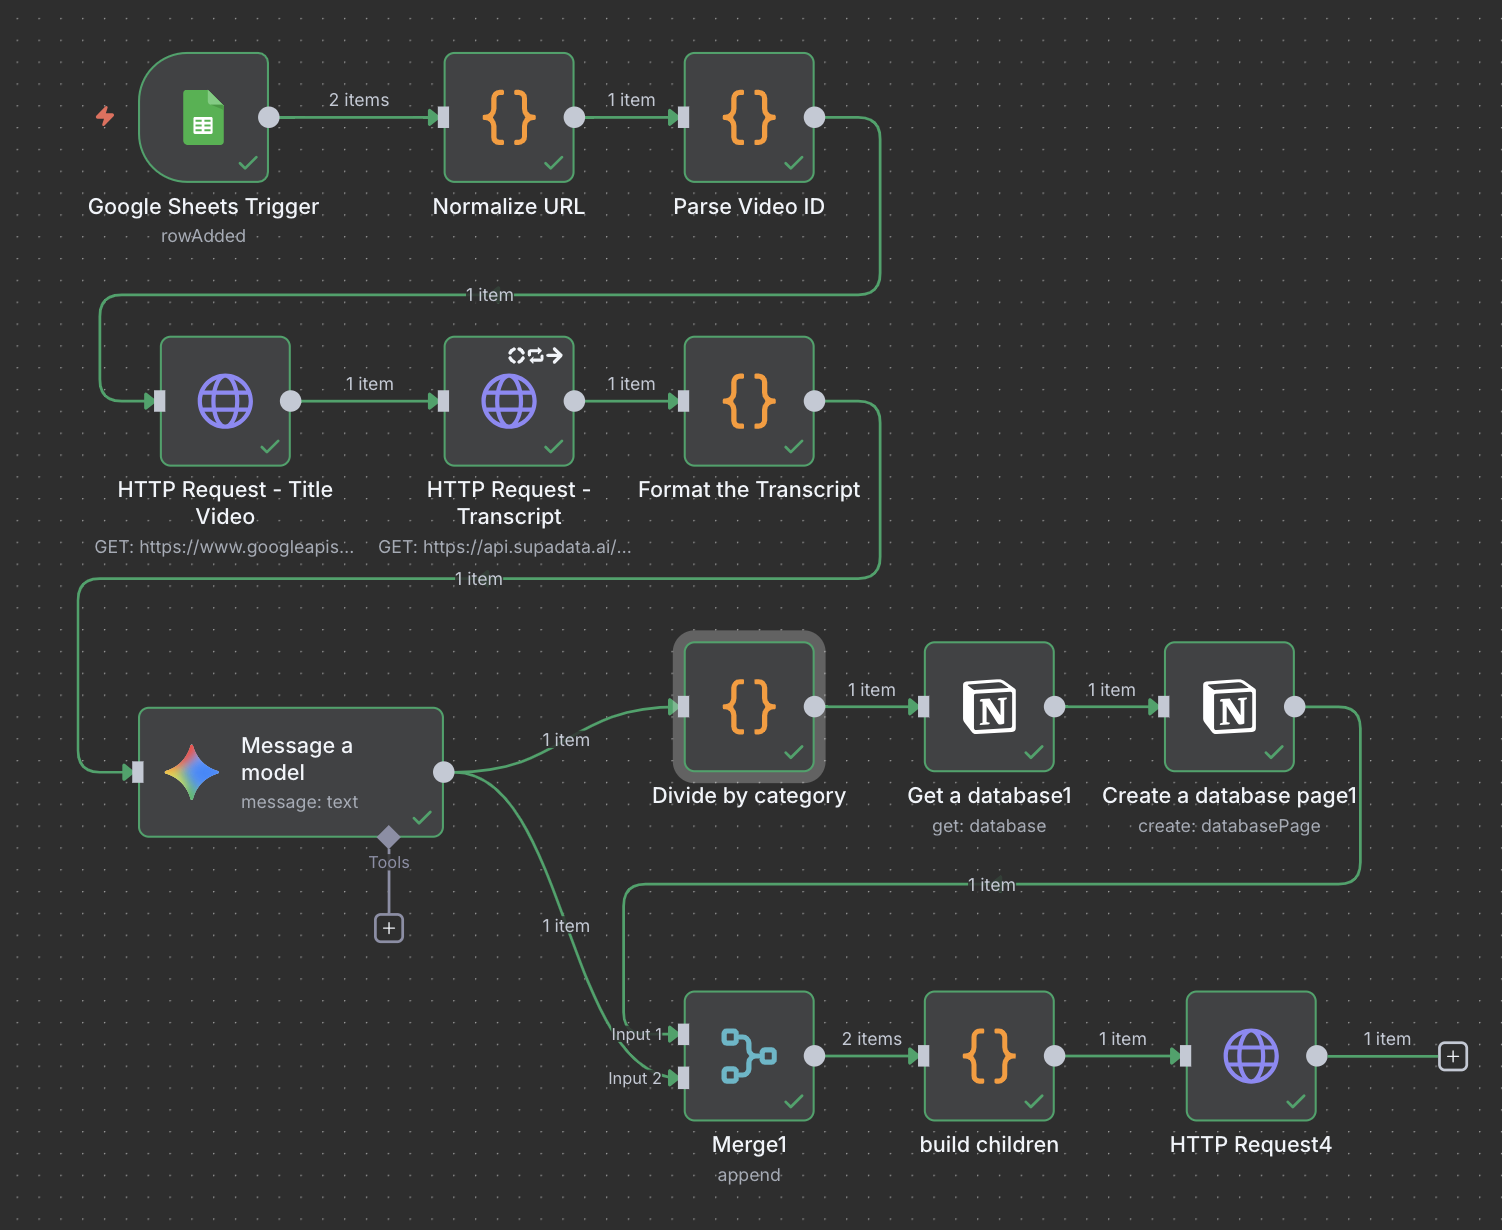
Task: Click the 'rowAdded' subtitle text
Action: (203, 236)
